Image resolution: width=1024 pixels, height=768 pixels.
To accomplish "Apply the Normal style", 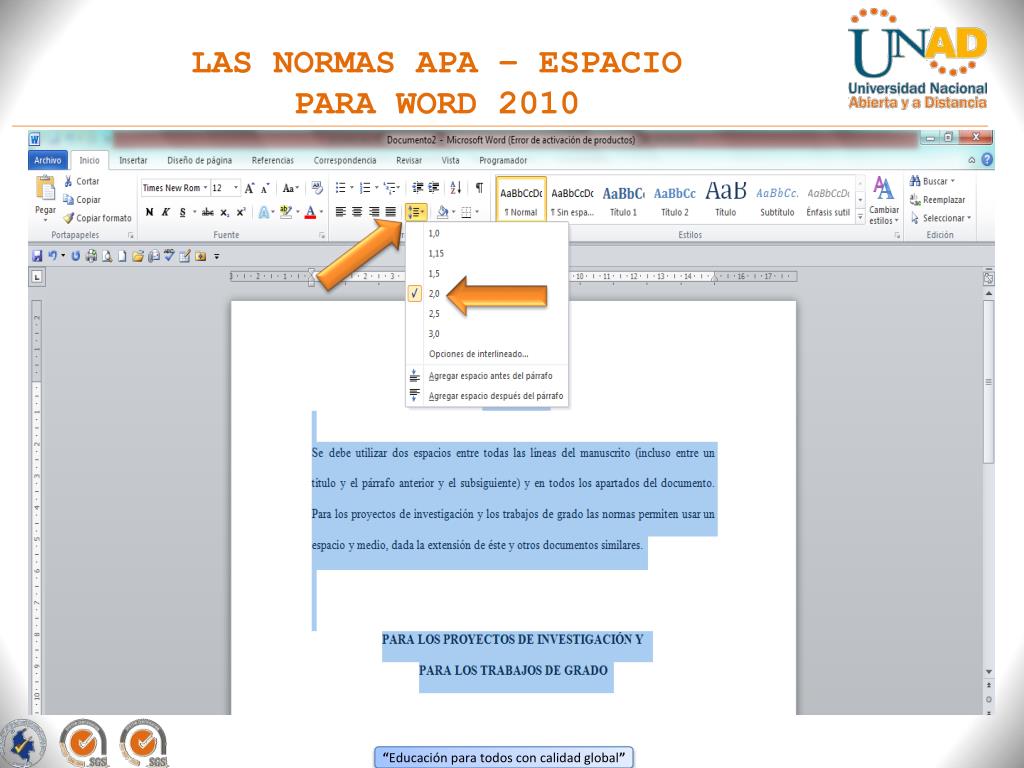I will [521, 200].
